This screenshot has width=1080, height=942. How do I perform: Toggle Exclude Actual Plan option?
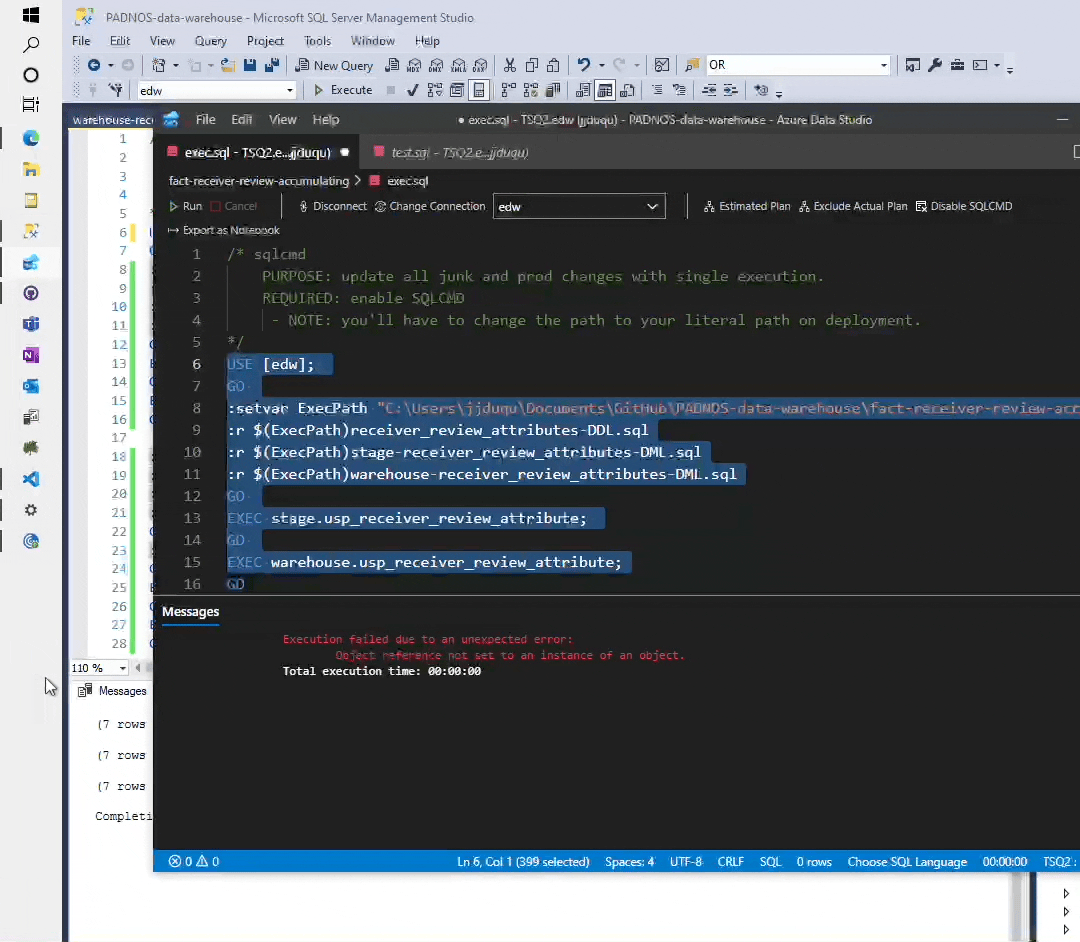click(x=853, y=206)
